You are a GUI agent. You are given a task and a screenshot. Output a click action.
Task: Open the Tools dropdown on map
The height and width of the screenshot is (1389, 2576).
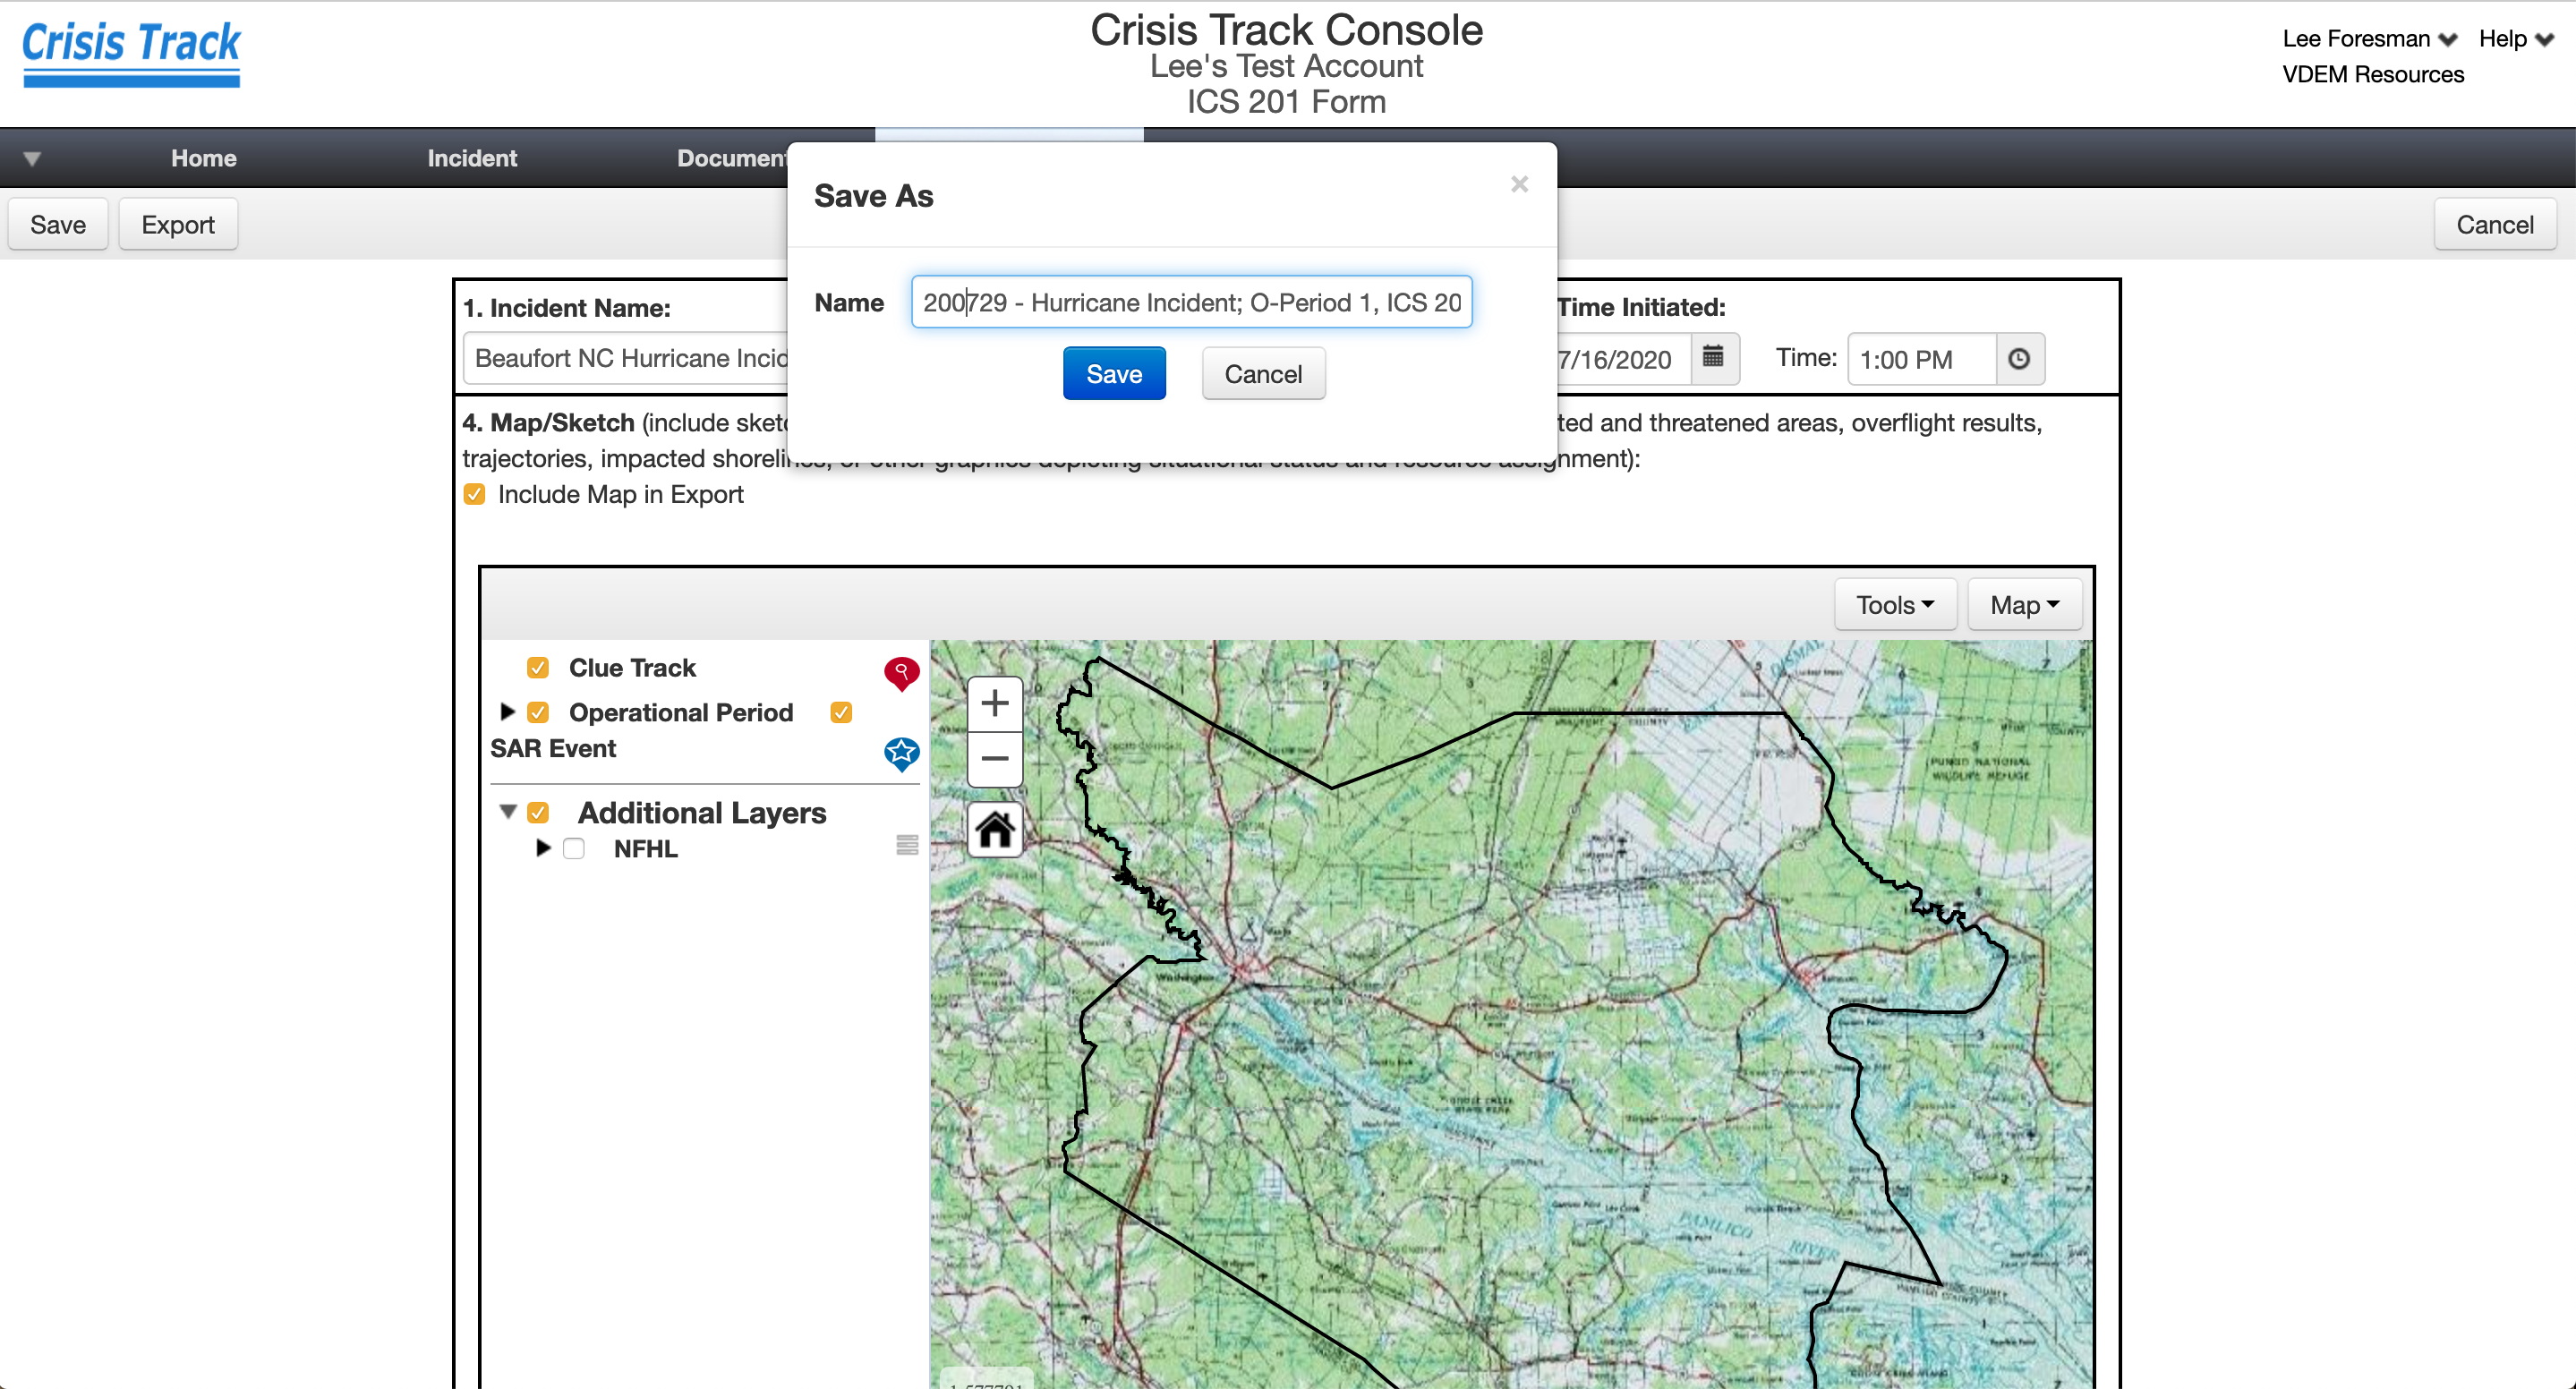1894,604
